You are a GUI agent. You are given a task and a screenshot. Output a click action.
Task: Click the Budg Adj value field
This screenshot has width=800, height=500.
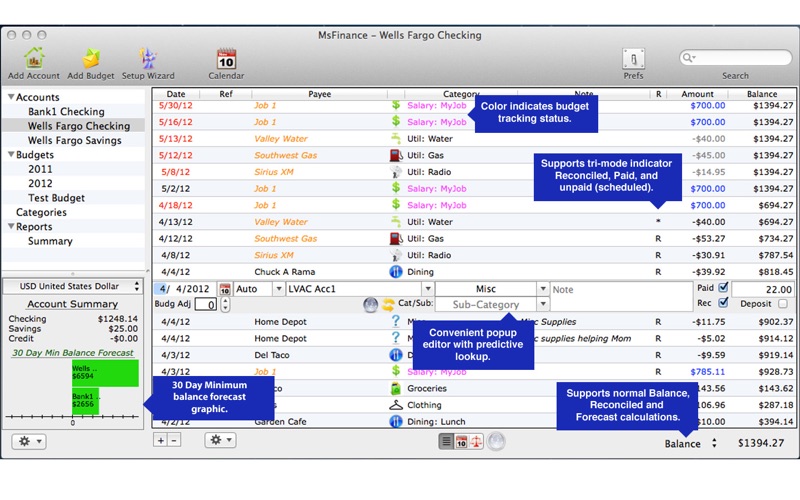pyautogui.click(x=206, y=305)
